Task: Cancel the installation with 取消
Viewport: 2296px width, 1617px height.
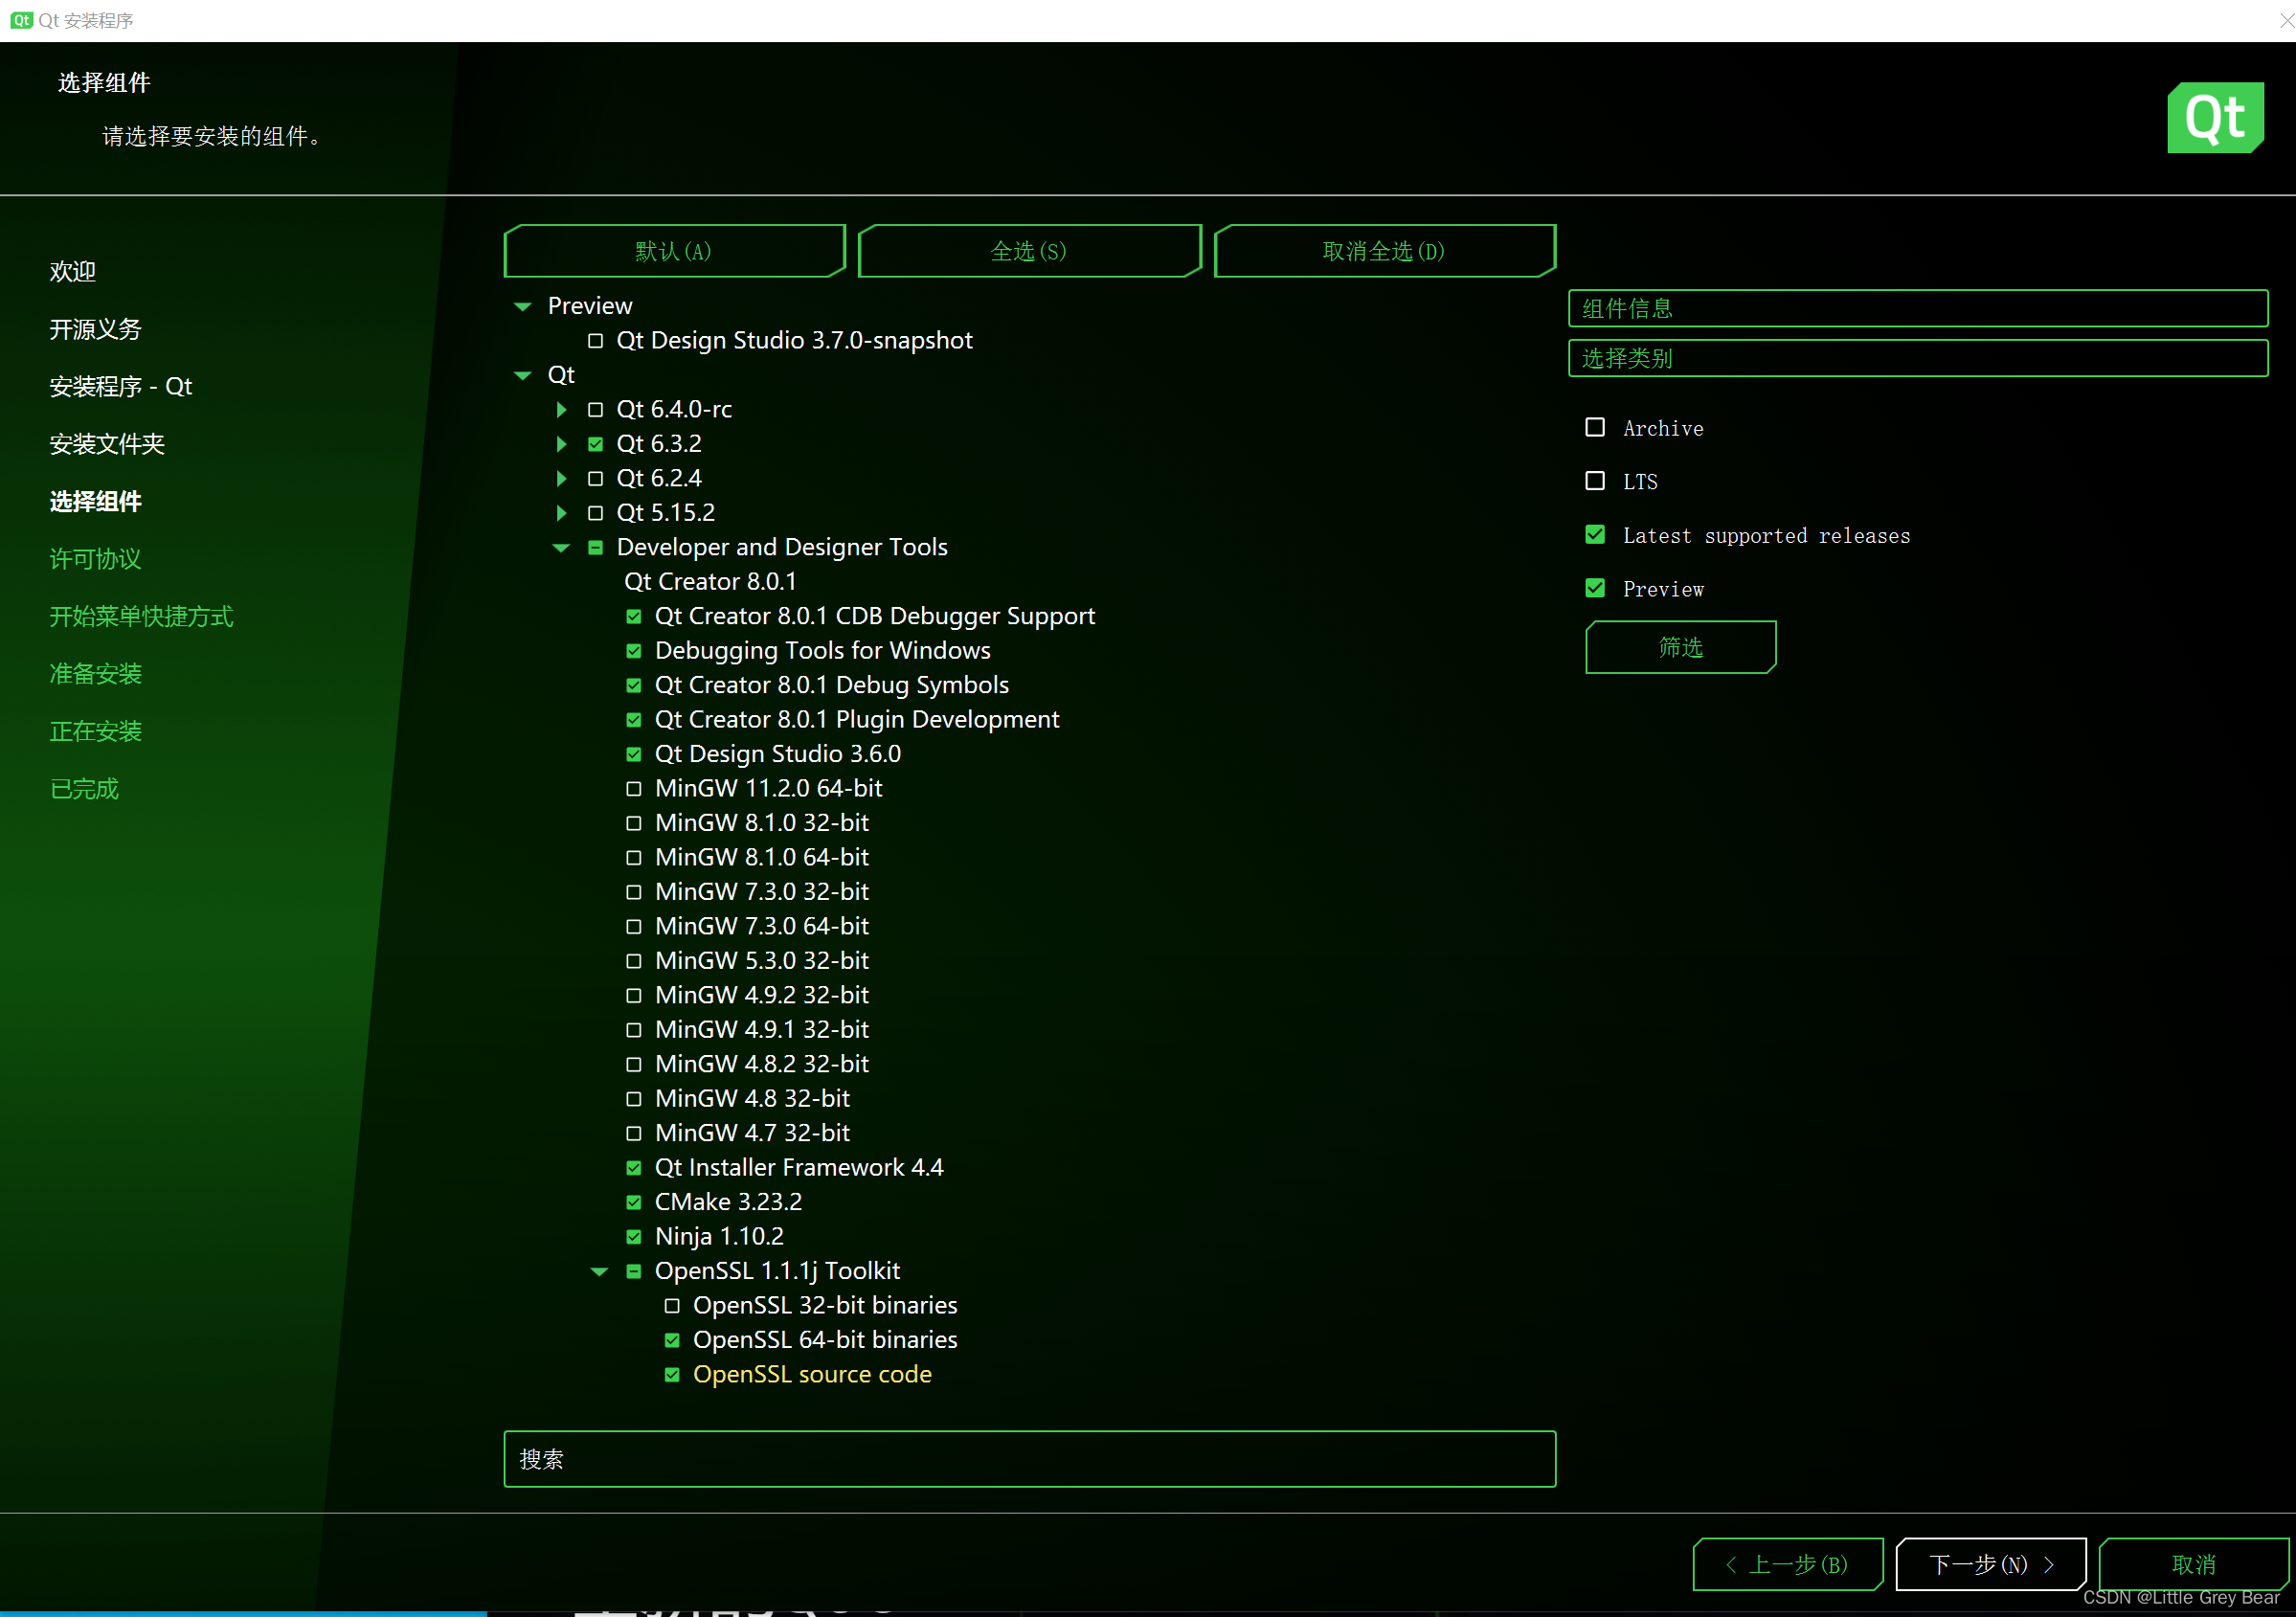Action: click(x=2194, y=1564)
